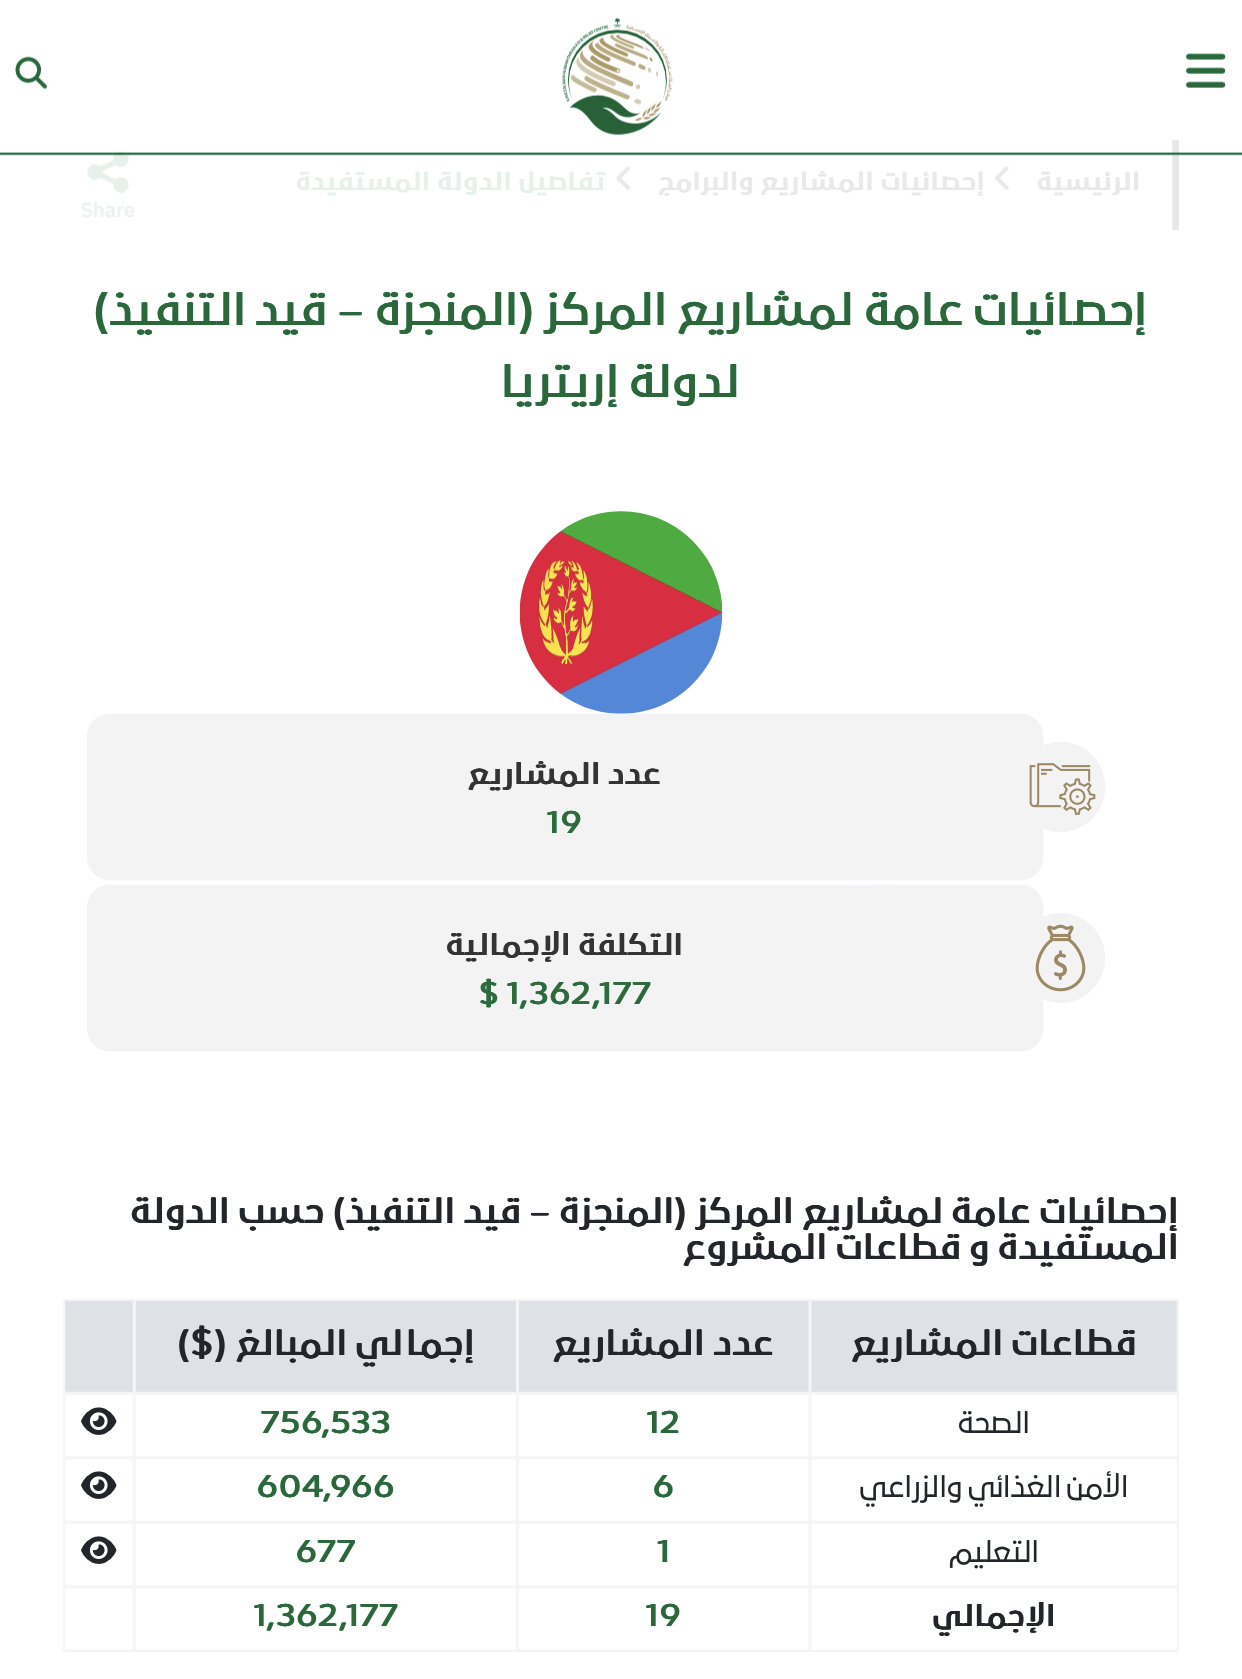The width and height of the screenshot is (1242, 1679).
Task: Open تفاصيل الدولة المستفيدة breadcrumb
Action: [x=450, y=182]
